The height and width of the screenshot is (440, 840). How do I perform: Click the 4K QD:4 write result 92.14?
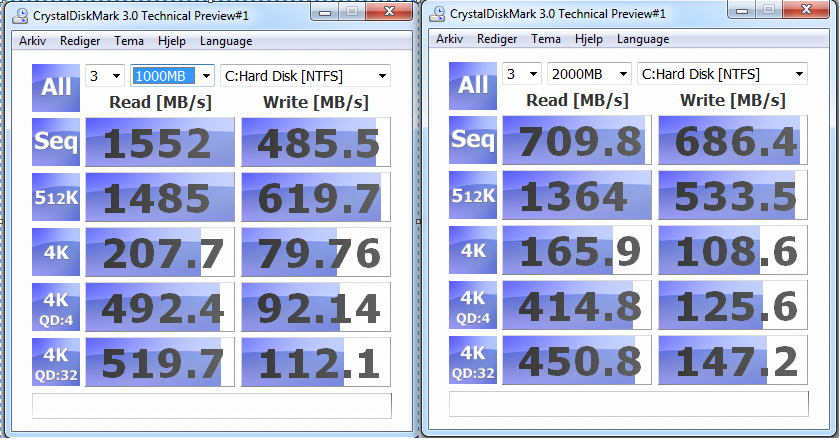pyautogui.click(x=316, y=307)
